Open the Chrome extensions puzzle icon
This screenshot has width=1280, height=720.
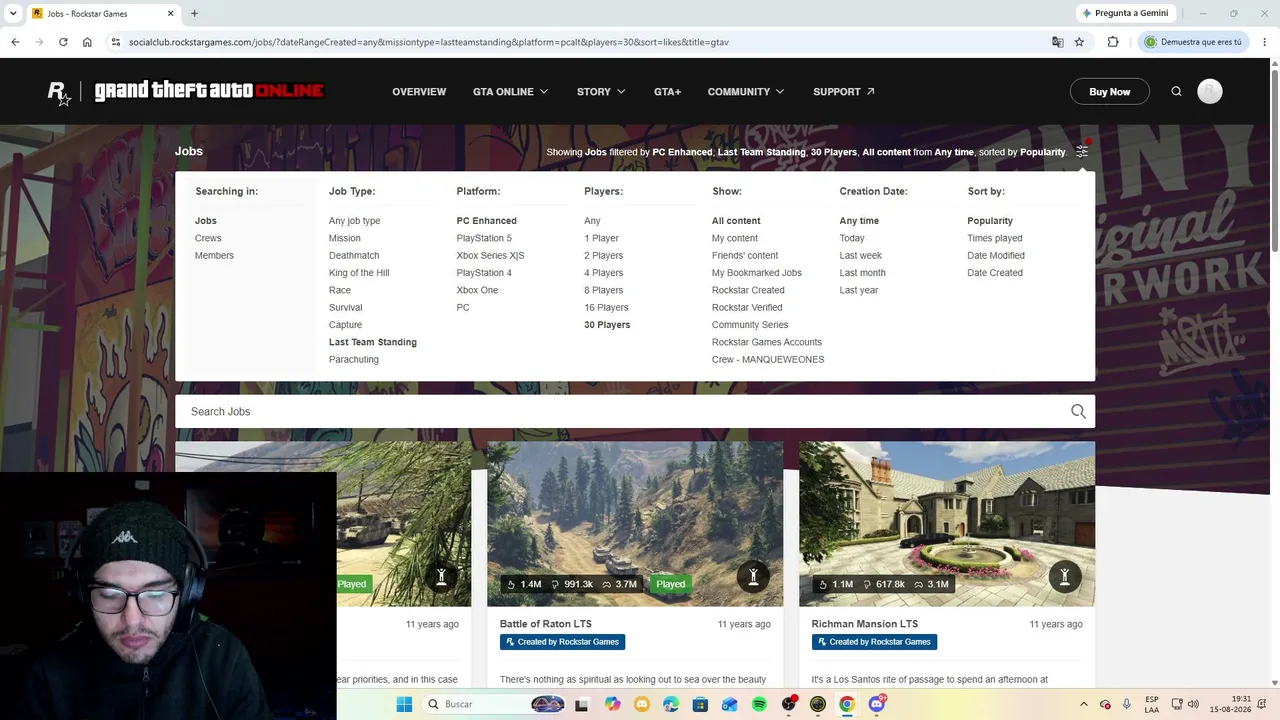1113,42
